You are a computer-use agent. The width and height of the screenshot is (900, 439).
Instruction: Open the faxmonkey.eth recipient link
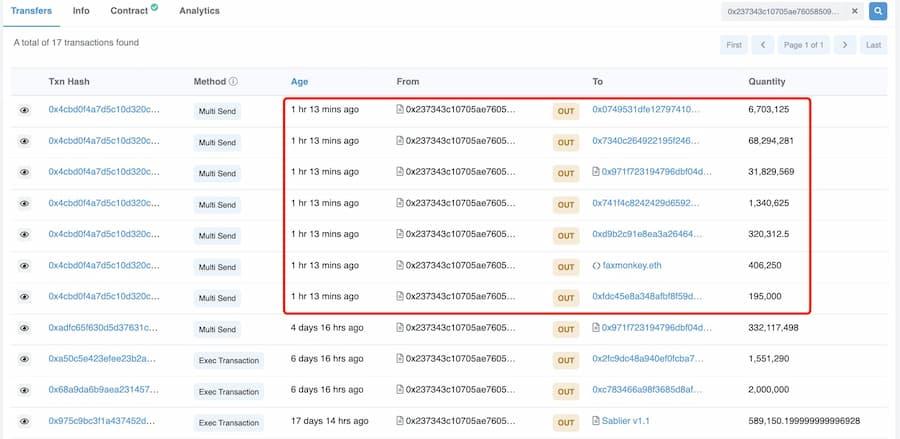click(x=632, y=265)
